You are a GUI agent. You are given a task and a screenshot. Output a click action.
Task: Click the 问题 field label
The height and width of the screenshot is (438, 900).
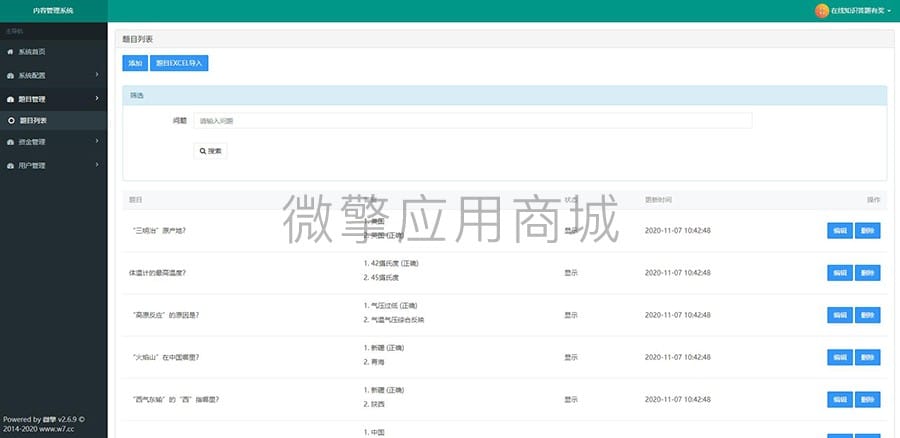[180, 121]
